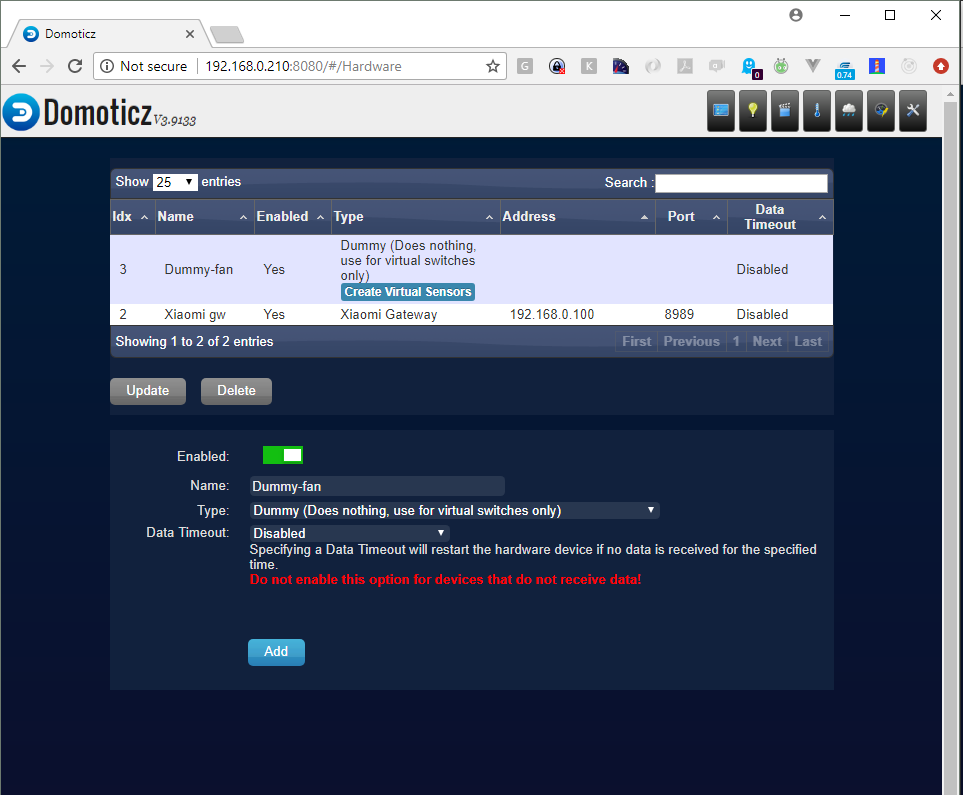Viewport: 963px width, 795px height.
Task: Open a new browser tab
Action: (227, 34)
